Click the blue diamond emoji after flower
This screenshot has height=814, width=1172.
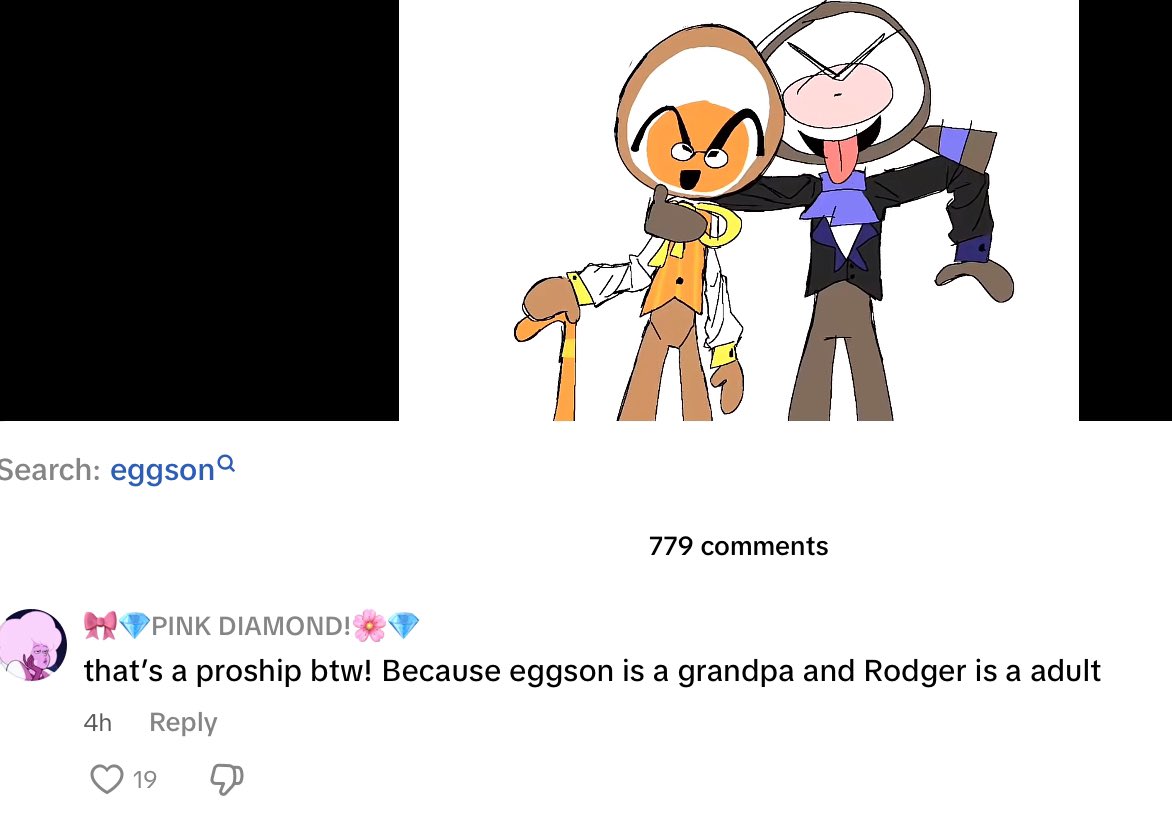(404, 626)
